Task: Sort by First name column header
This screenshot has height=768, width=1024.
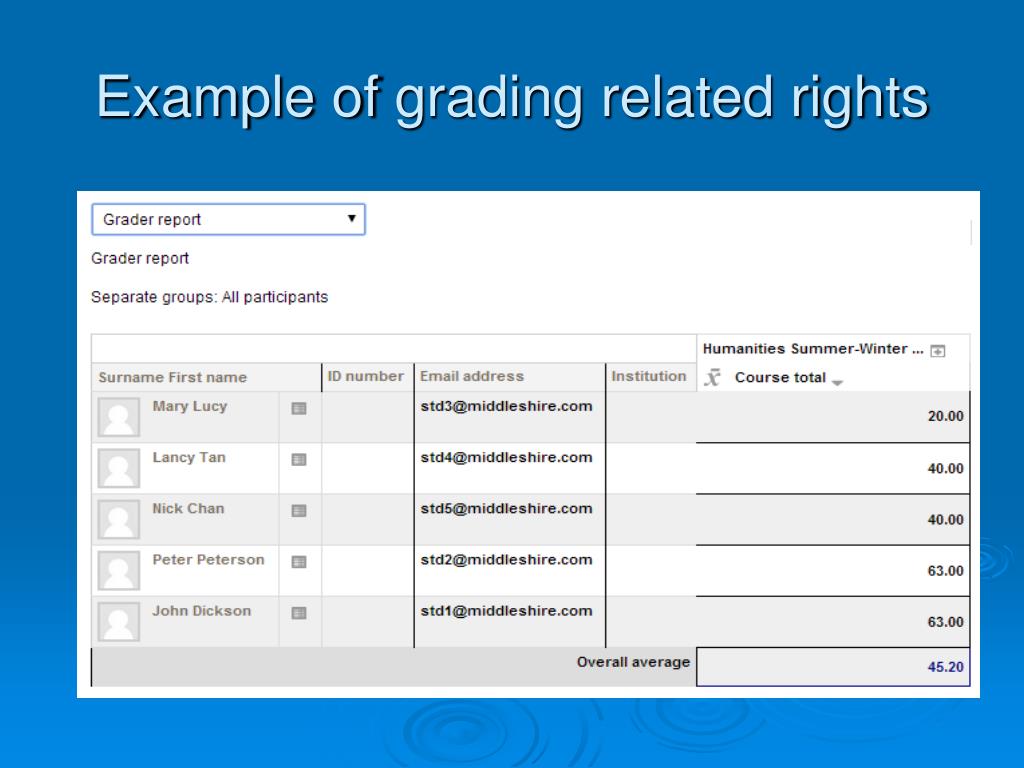Action: pyautogui.click(x=208, y=377)
